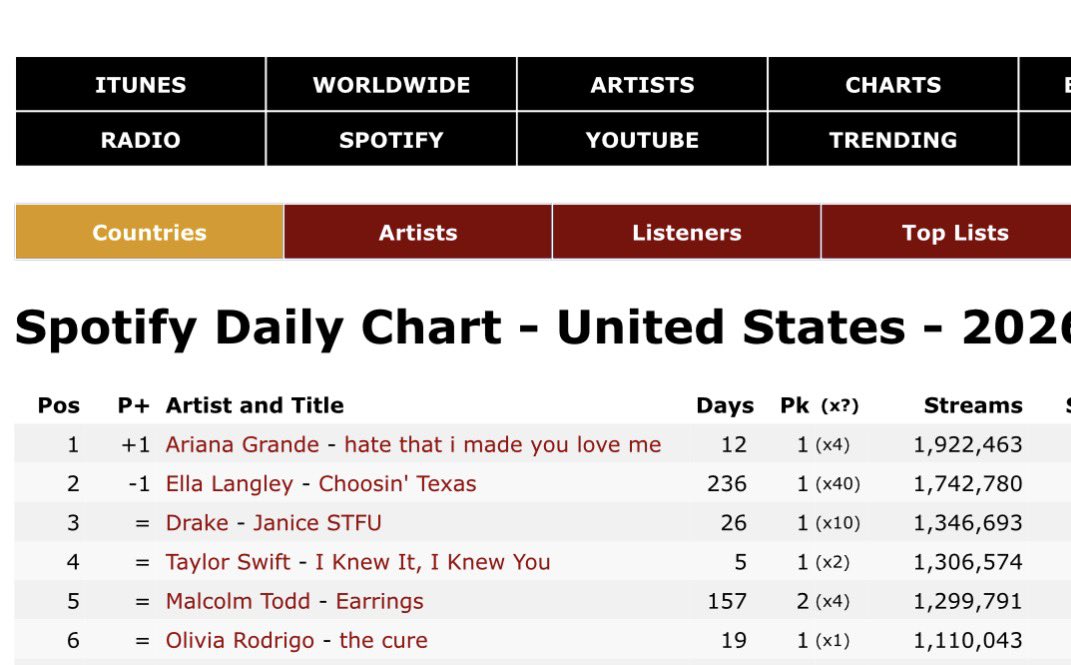Open the YOUTUBE section

pos(642,139)
